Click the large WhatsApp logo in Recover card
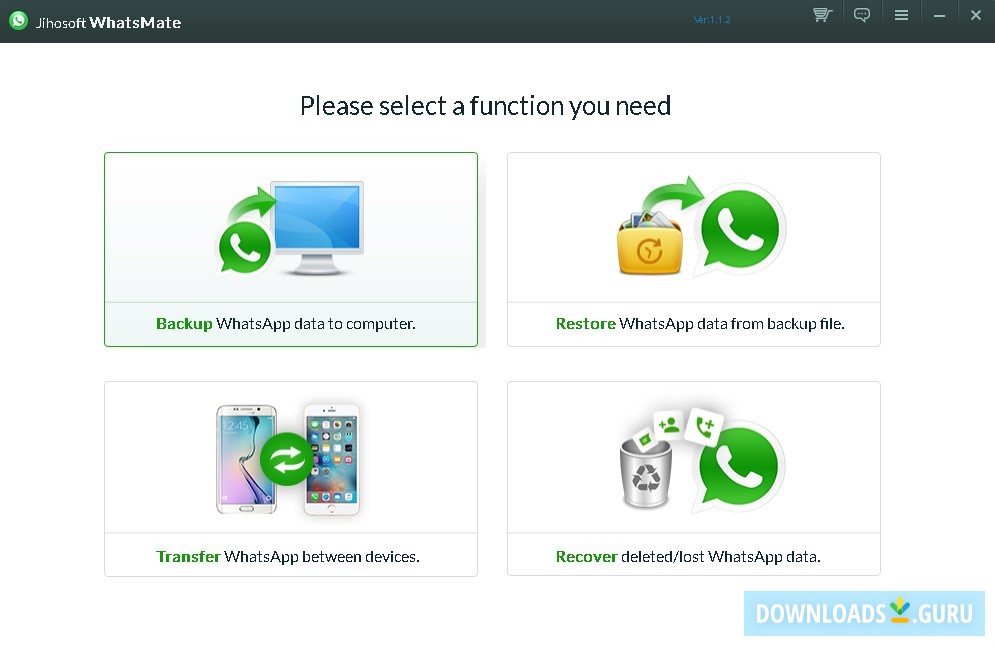995x646 pixels. [738, 466]
